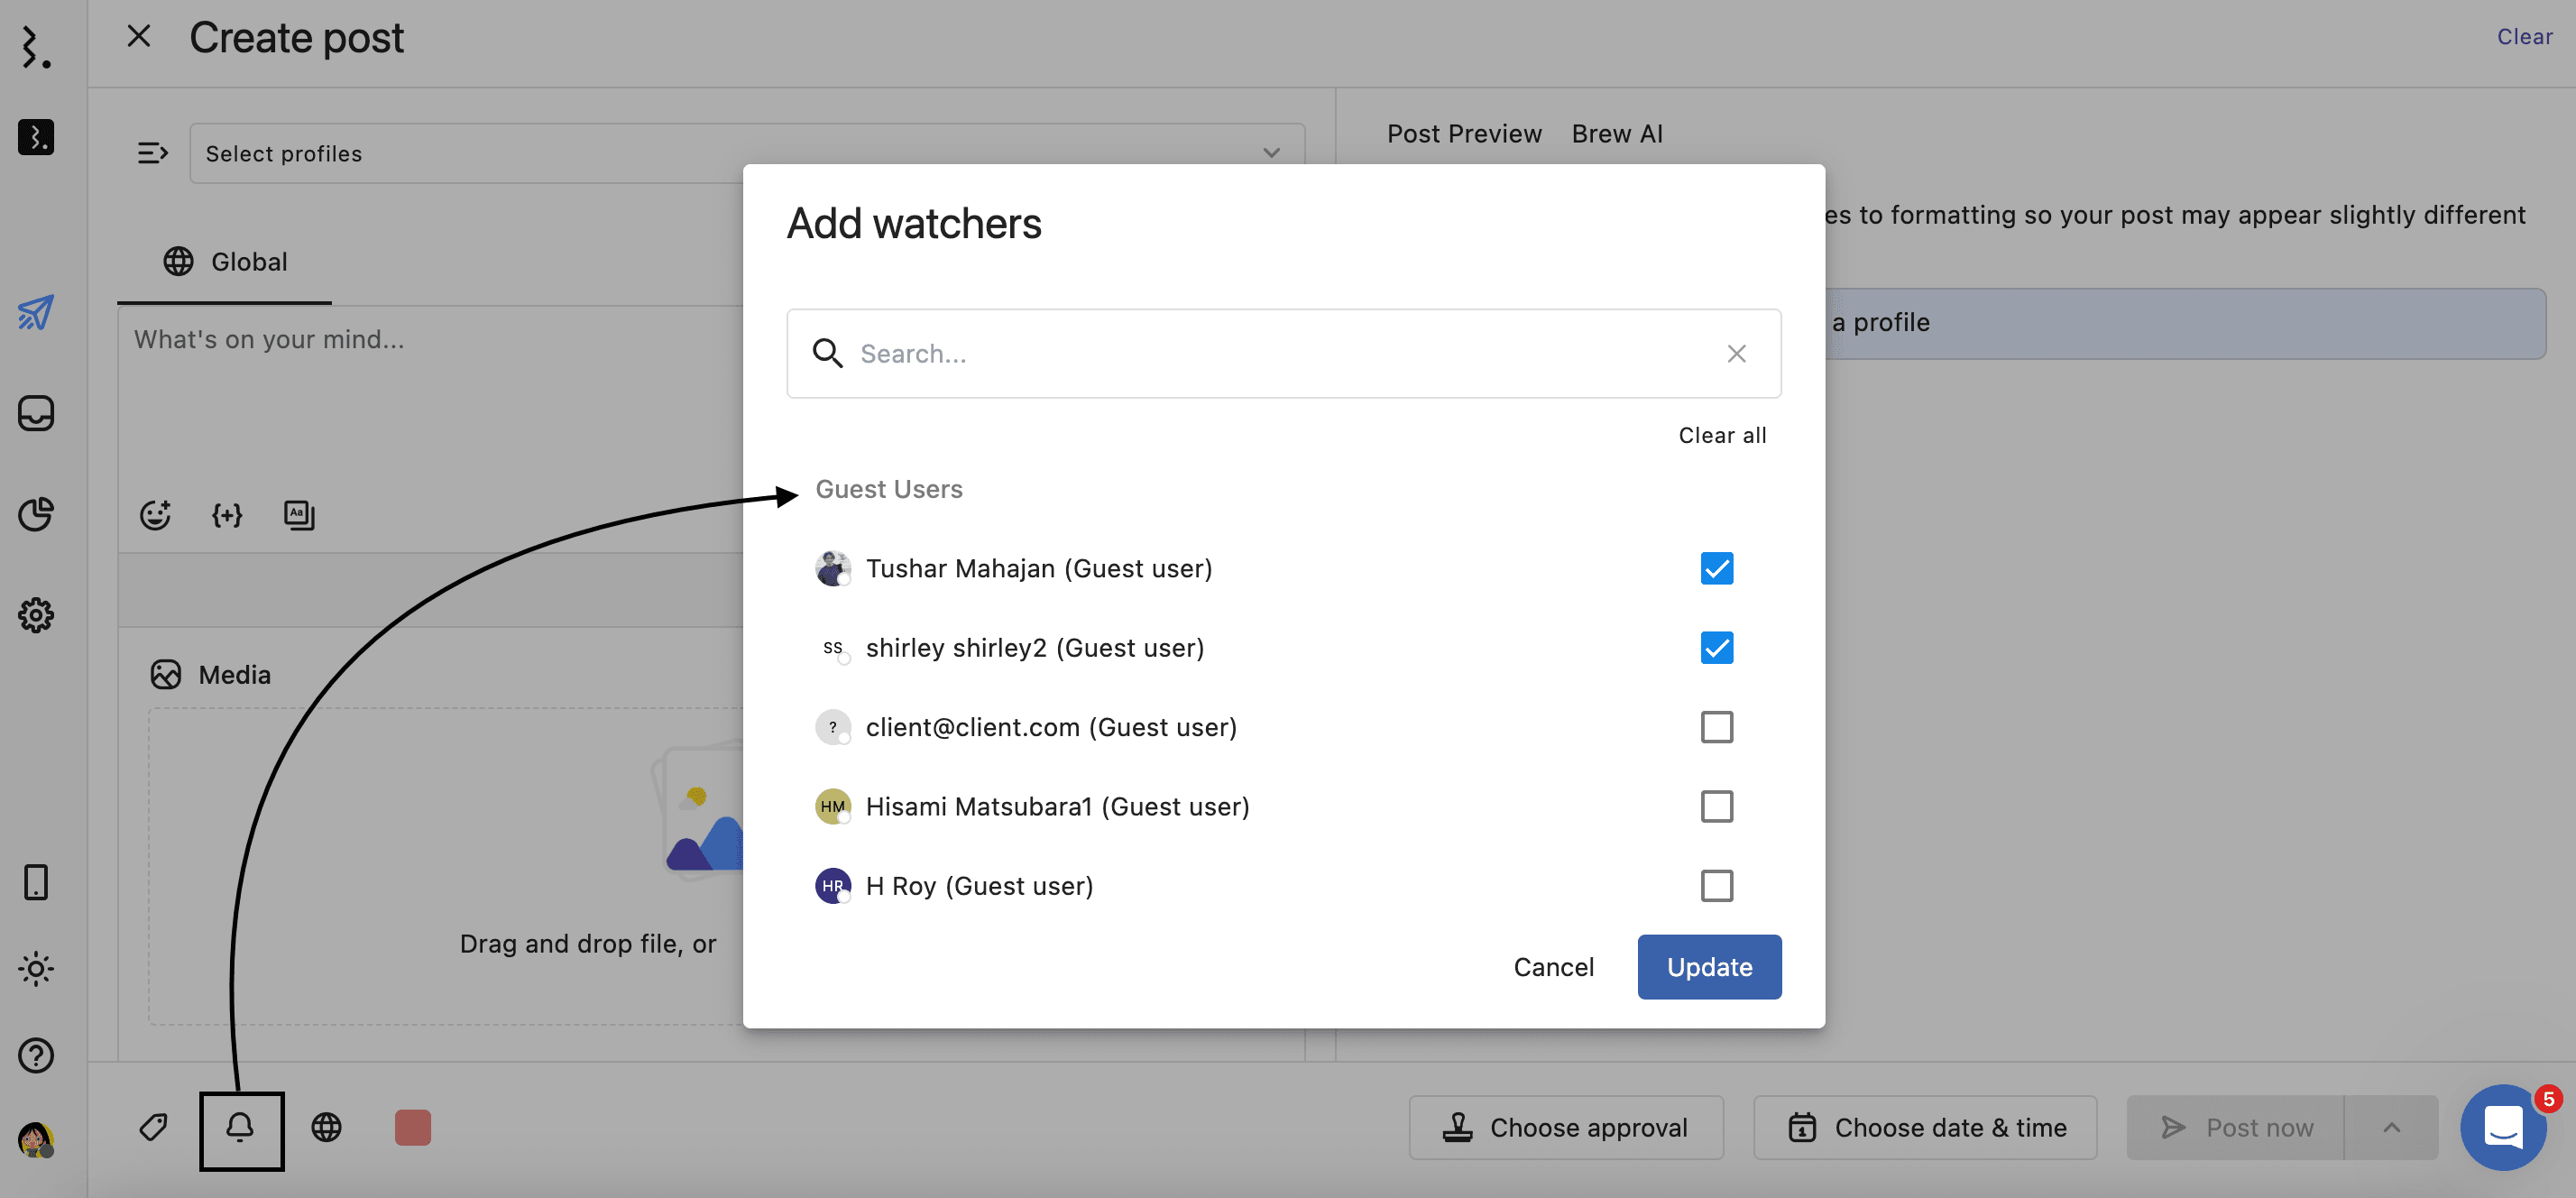Insert variable with curly braces icon
This screenshot has height=1198, width=2576.
pyautogui.click(x=227, y=515)
